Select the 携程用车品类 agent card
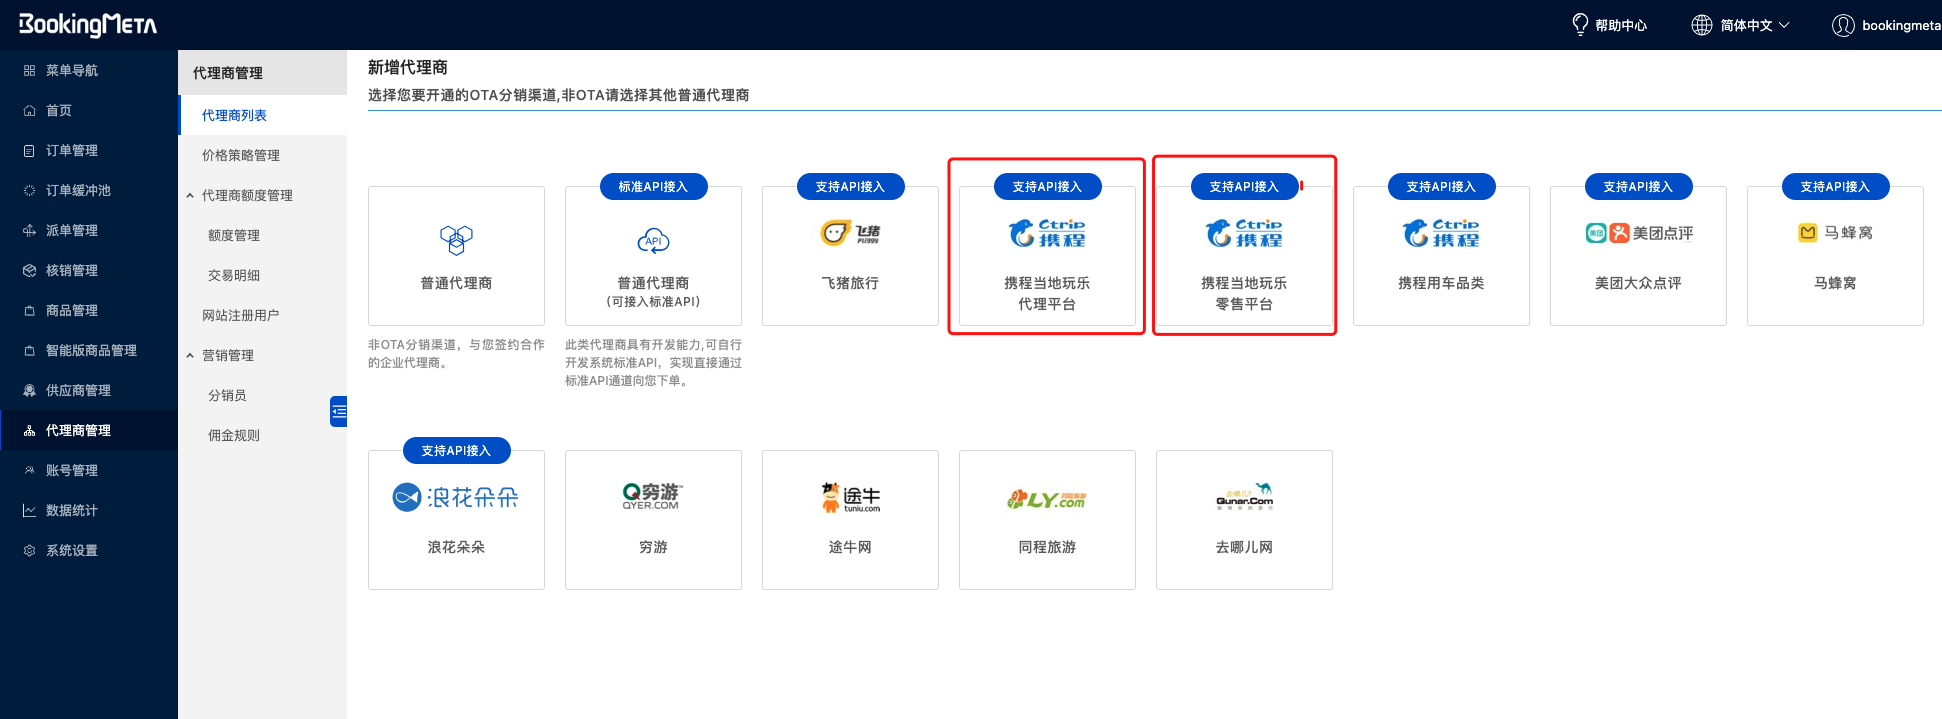This screenshot has width=1942, height=719. pyautogui.click(x=1440, y=255)
